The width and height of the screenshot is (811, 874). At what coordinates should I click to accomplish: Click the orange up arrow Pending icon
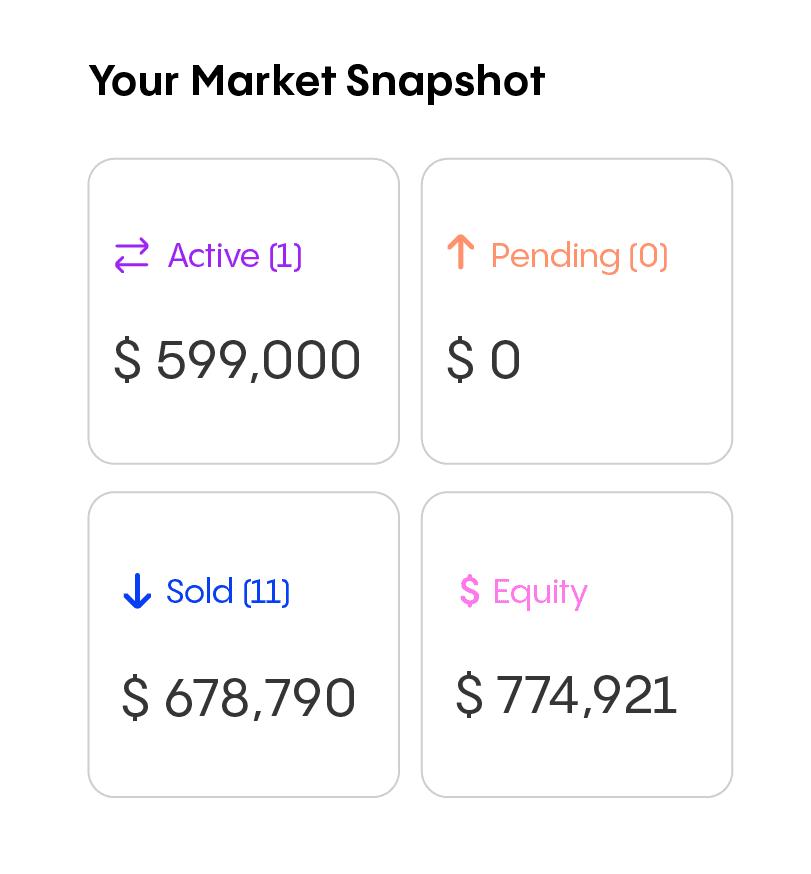461,252
